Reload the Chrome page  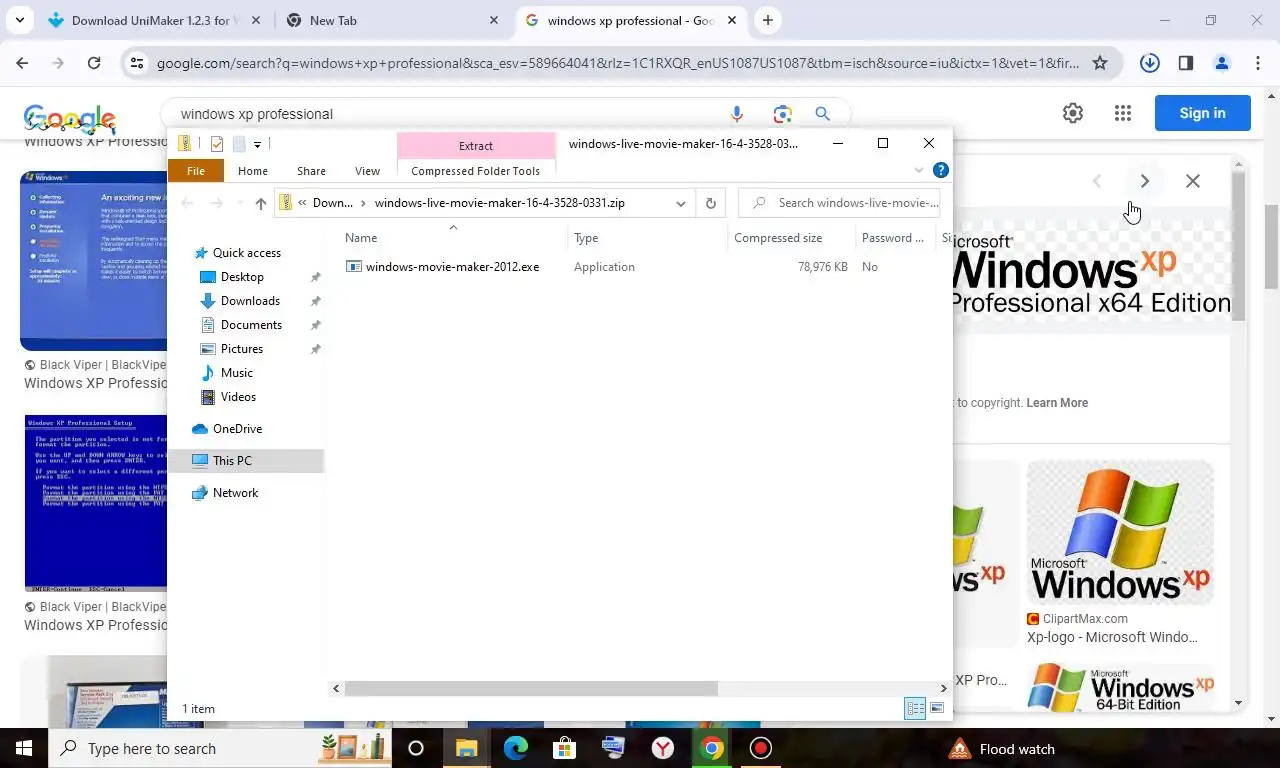pos(94,63)
